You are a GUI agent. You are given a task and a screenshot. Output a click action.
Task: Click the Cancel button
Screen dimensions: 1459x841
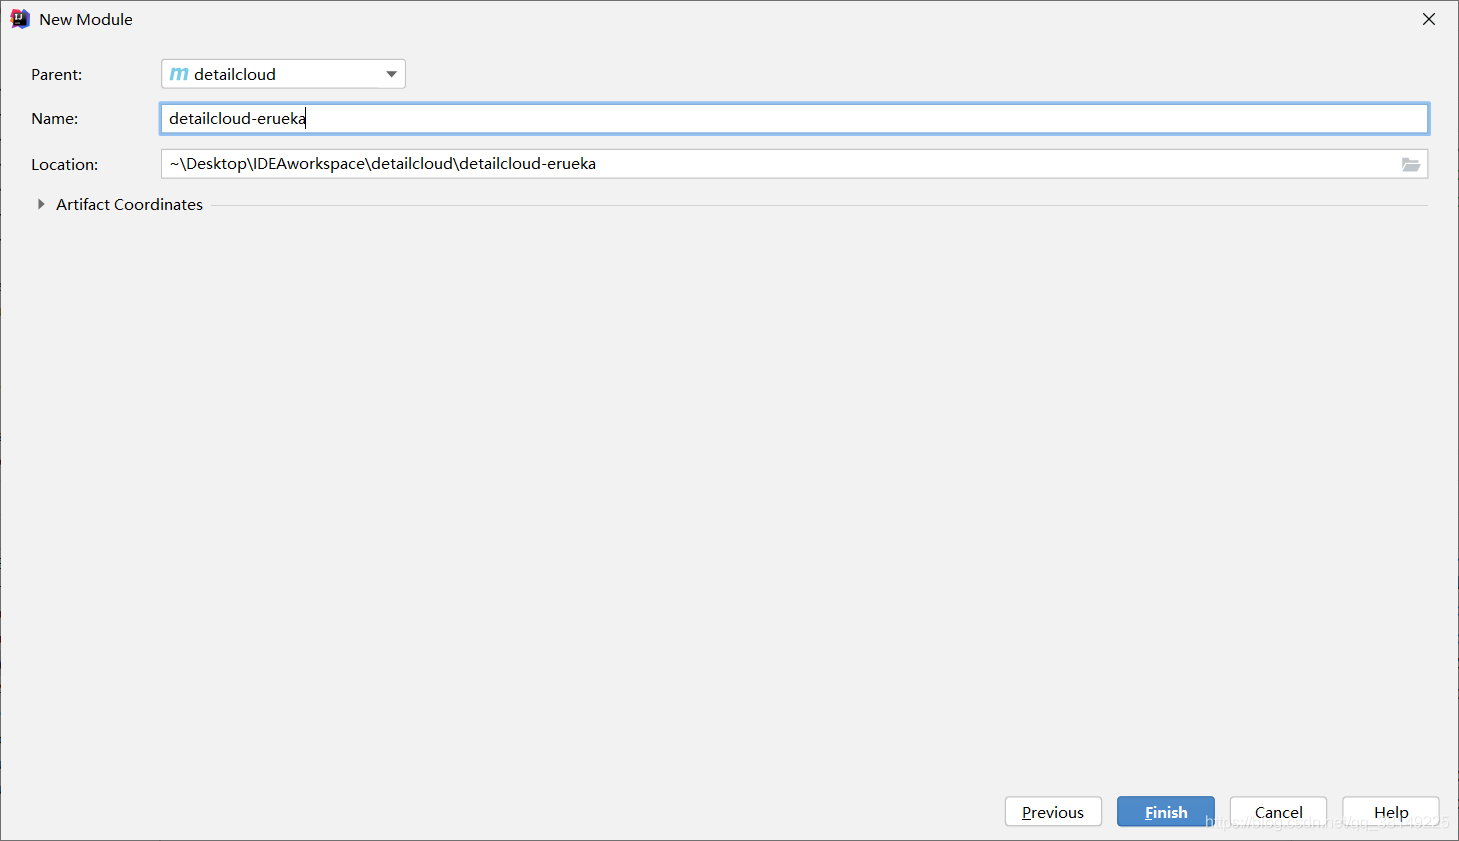(x=1278, y=812)
